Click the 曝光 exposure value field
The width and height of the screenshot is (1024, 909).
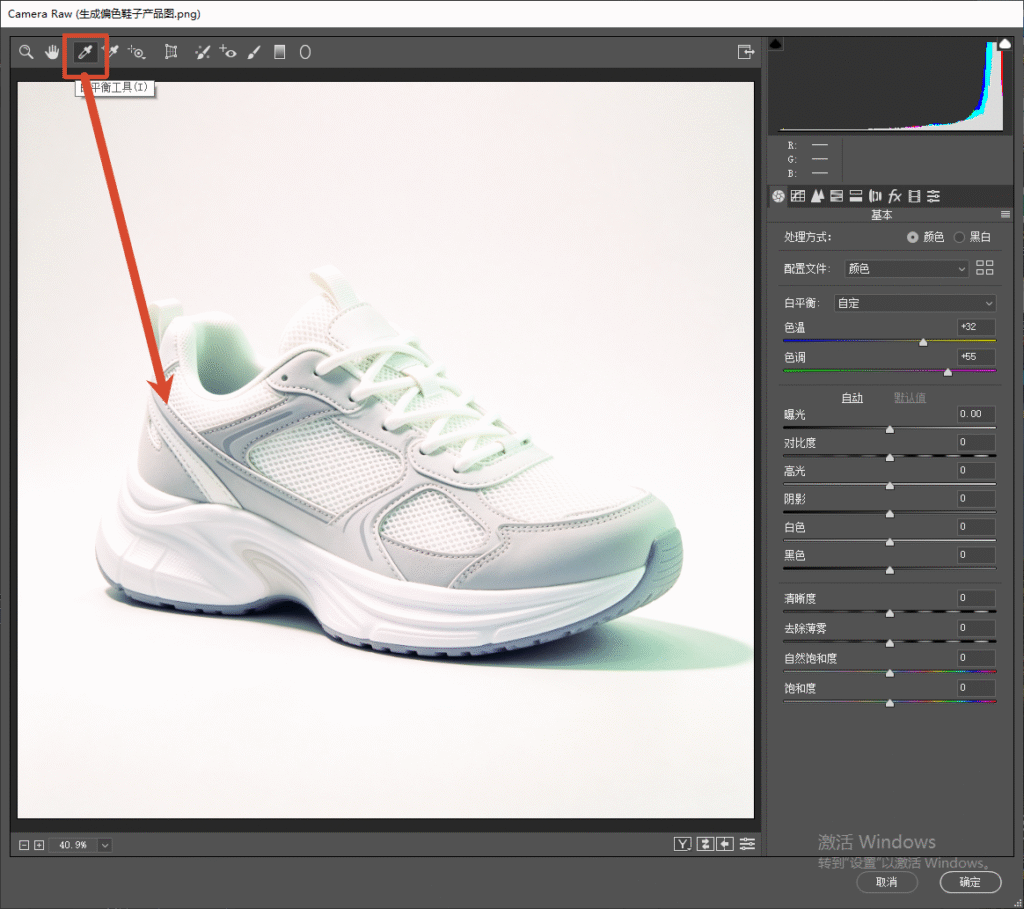pyautogui.click(x=976, y=414)
